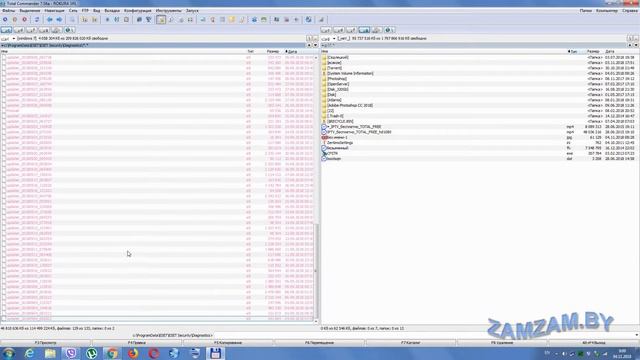The image size is (640, 360).
Task: Open the Конфигурация menu
Action: coord(138,11)
